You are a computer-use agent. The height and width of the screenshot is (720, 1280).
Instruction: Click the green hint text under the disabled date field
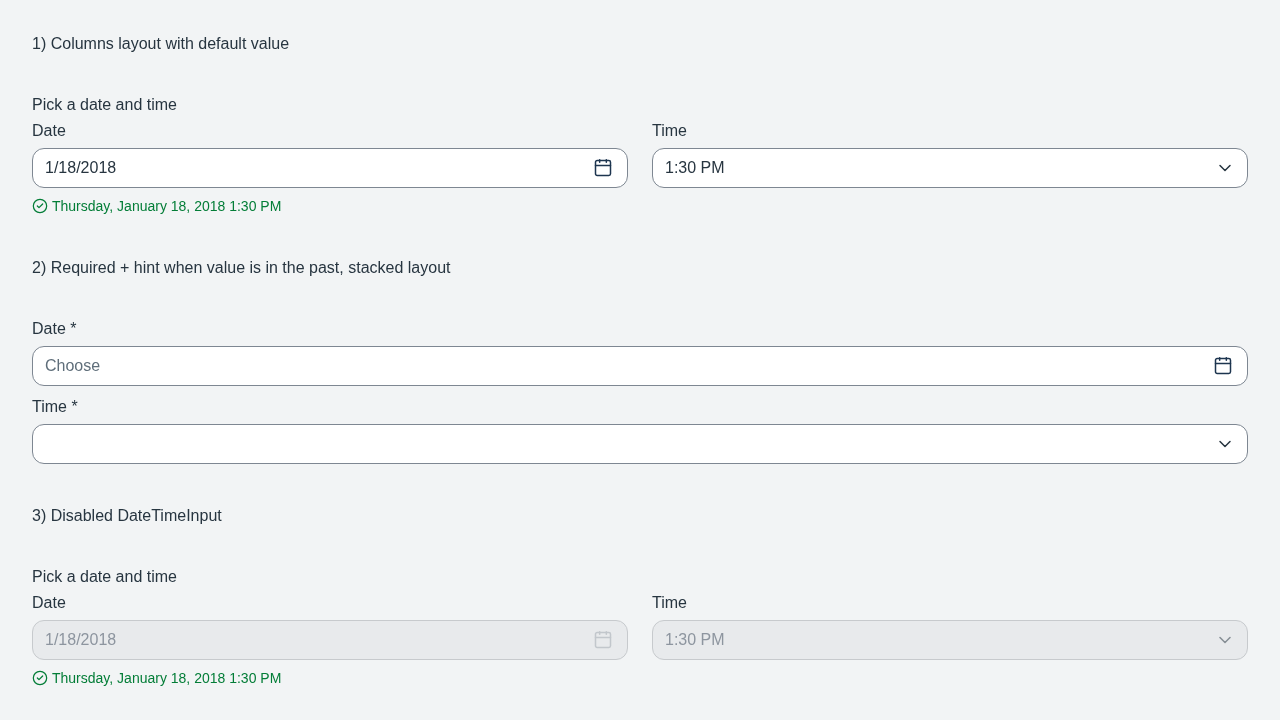point(166,678)
